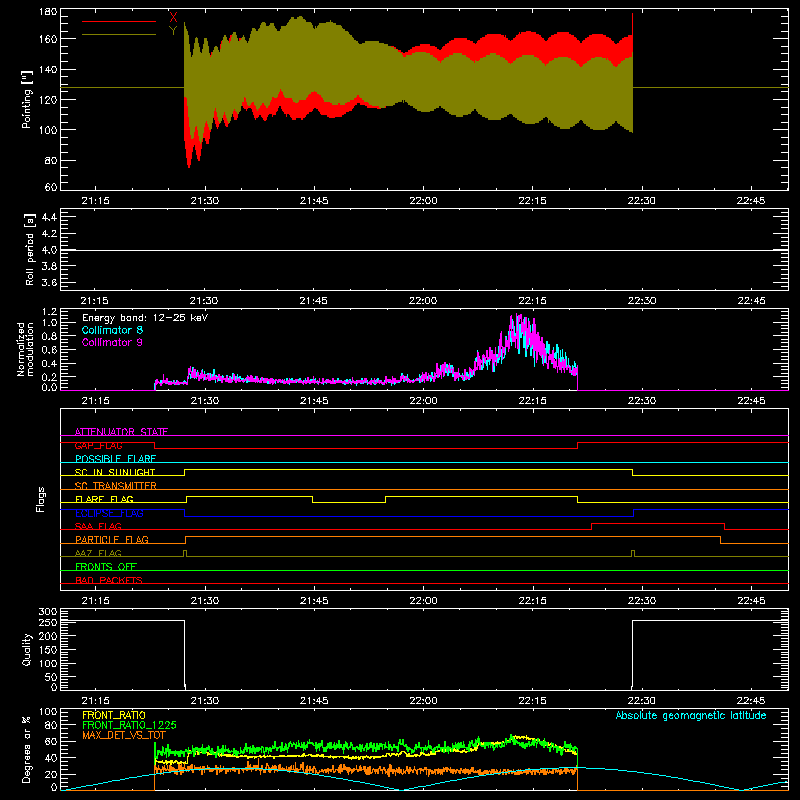
Task: Select the PARTICLE_FLAG label
Action: [x=112, y=539]
